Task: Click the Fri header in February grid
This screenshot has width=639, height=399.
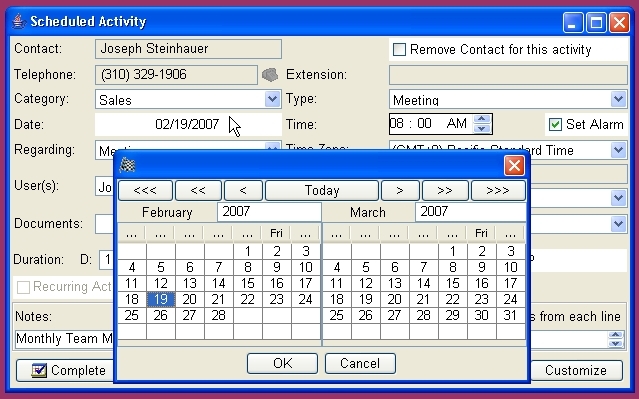Action: tap(276, 233)
